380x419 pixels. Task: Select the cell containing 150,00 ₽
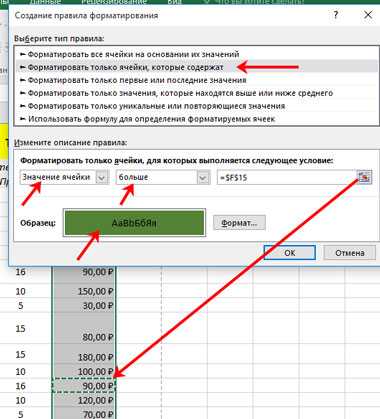coord(84,291)
